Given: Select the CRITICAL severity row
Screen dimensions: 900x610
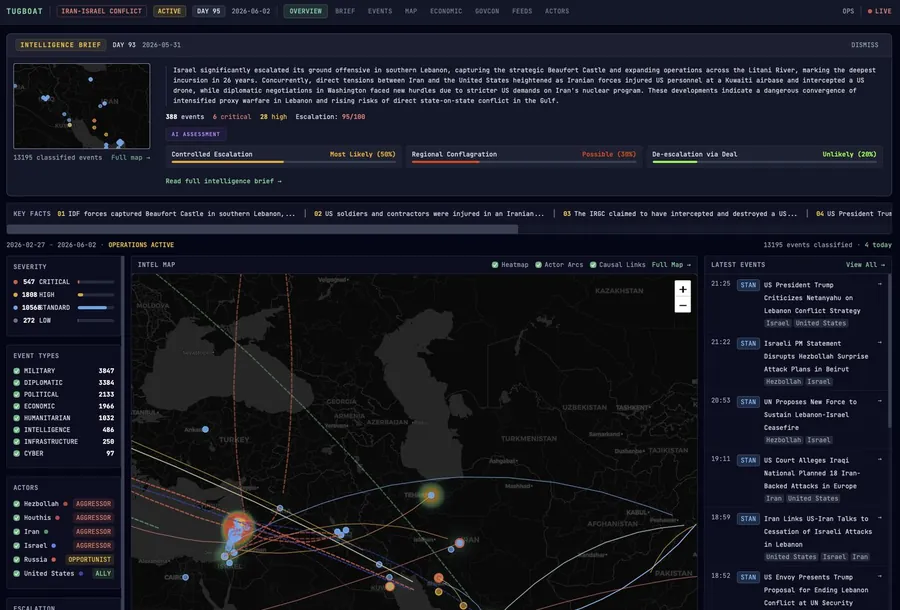Looking at the screenshot, I should click(x=64, y=282).
